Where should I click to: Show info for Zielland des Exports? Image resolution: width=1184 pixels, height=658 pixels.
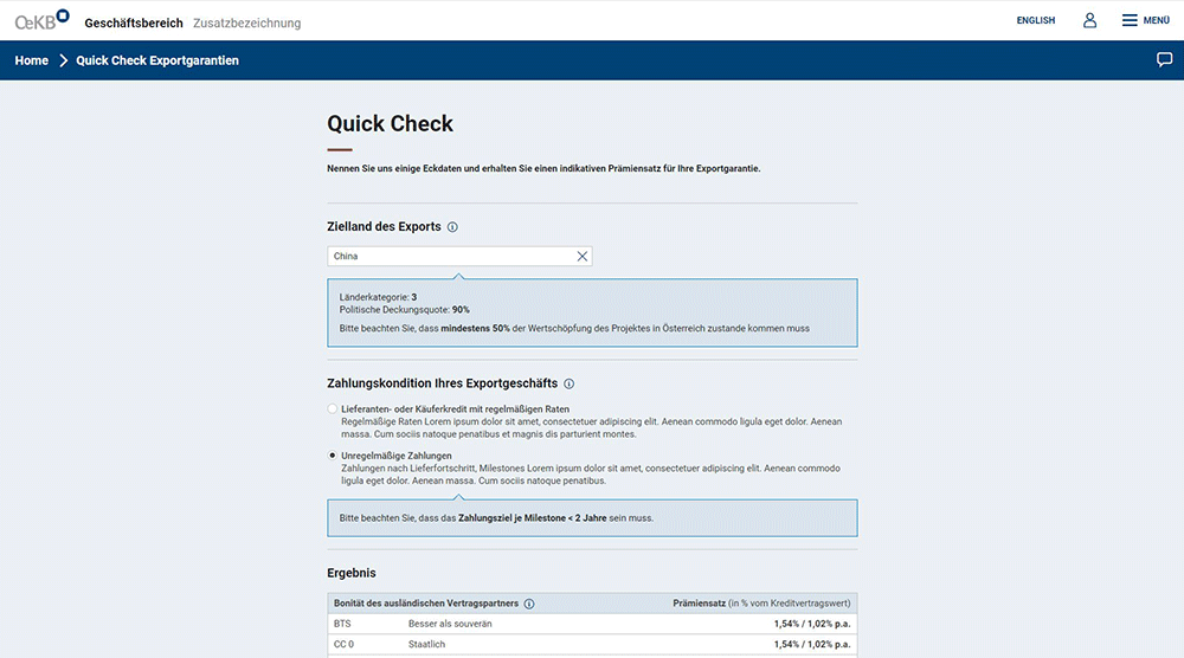(453, 228)
